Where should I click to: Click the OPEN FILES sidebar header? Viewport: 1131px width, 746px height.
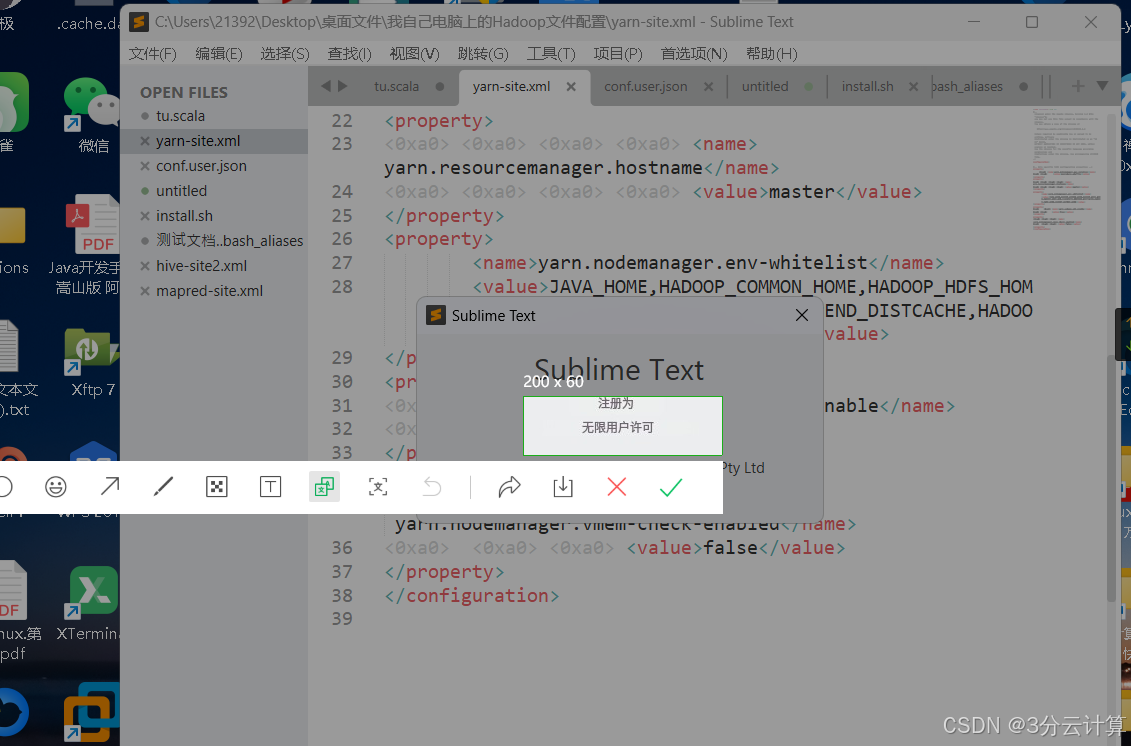click(x=184, y=92)
